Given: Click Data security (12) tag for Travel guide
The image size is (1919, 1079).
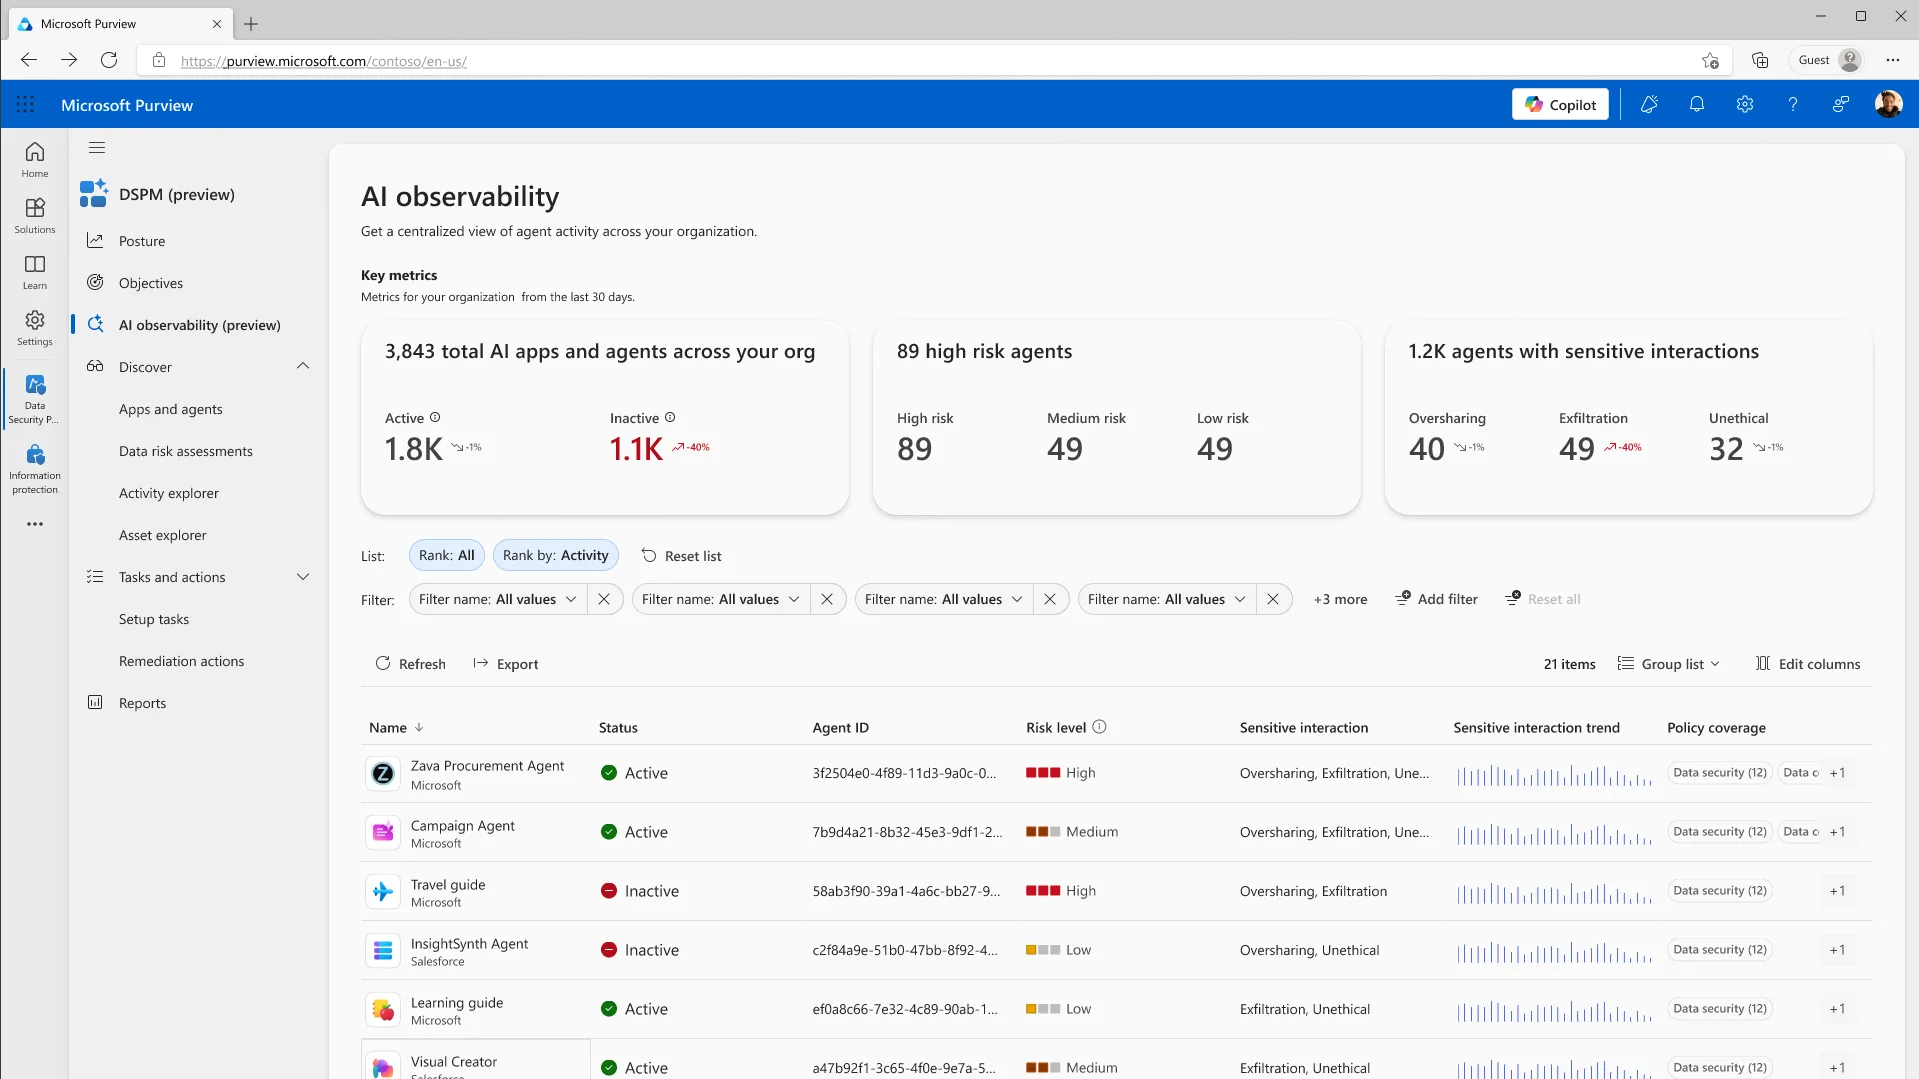Looking at the screenshot, I should (x=1720, y=891).
